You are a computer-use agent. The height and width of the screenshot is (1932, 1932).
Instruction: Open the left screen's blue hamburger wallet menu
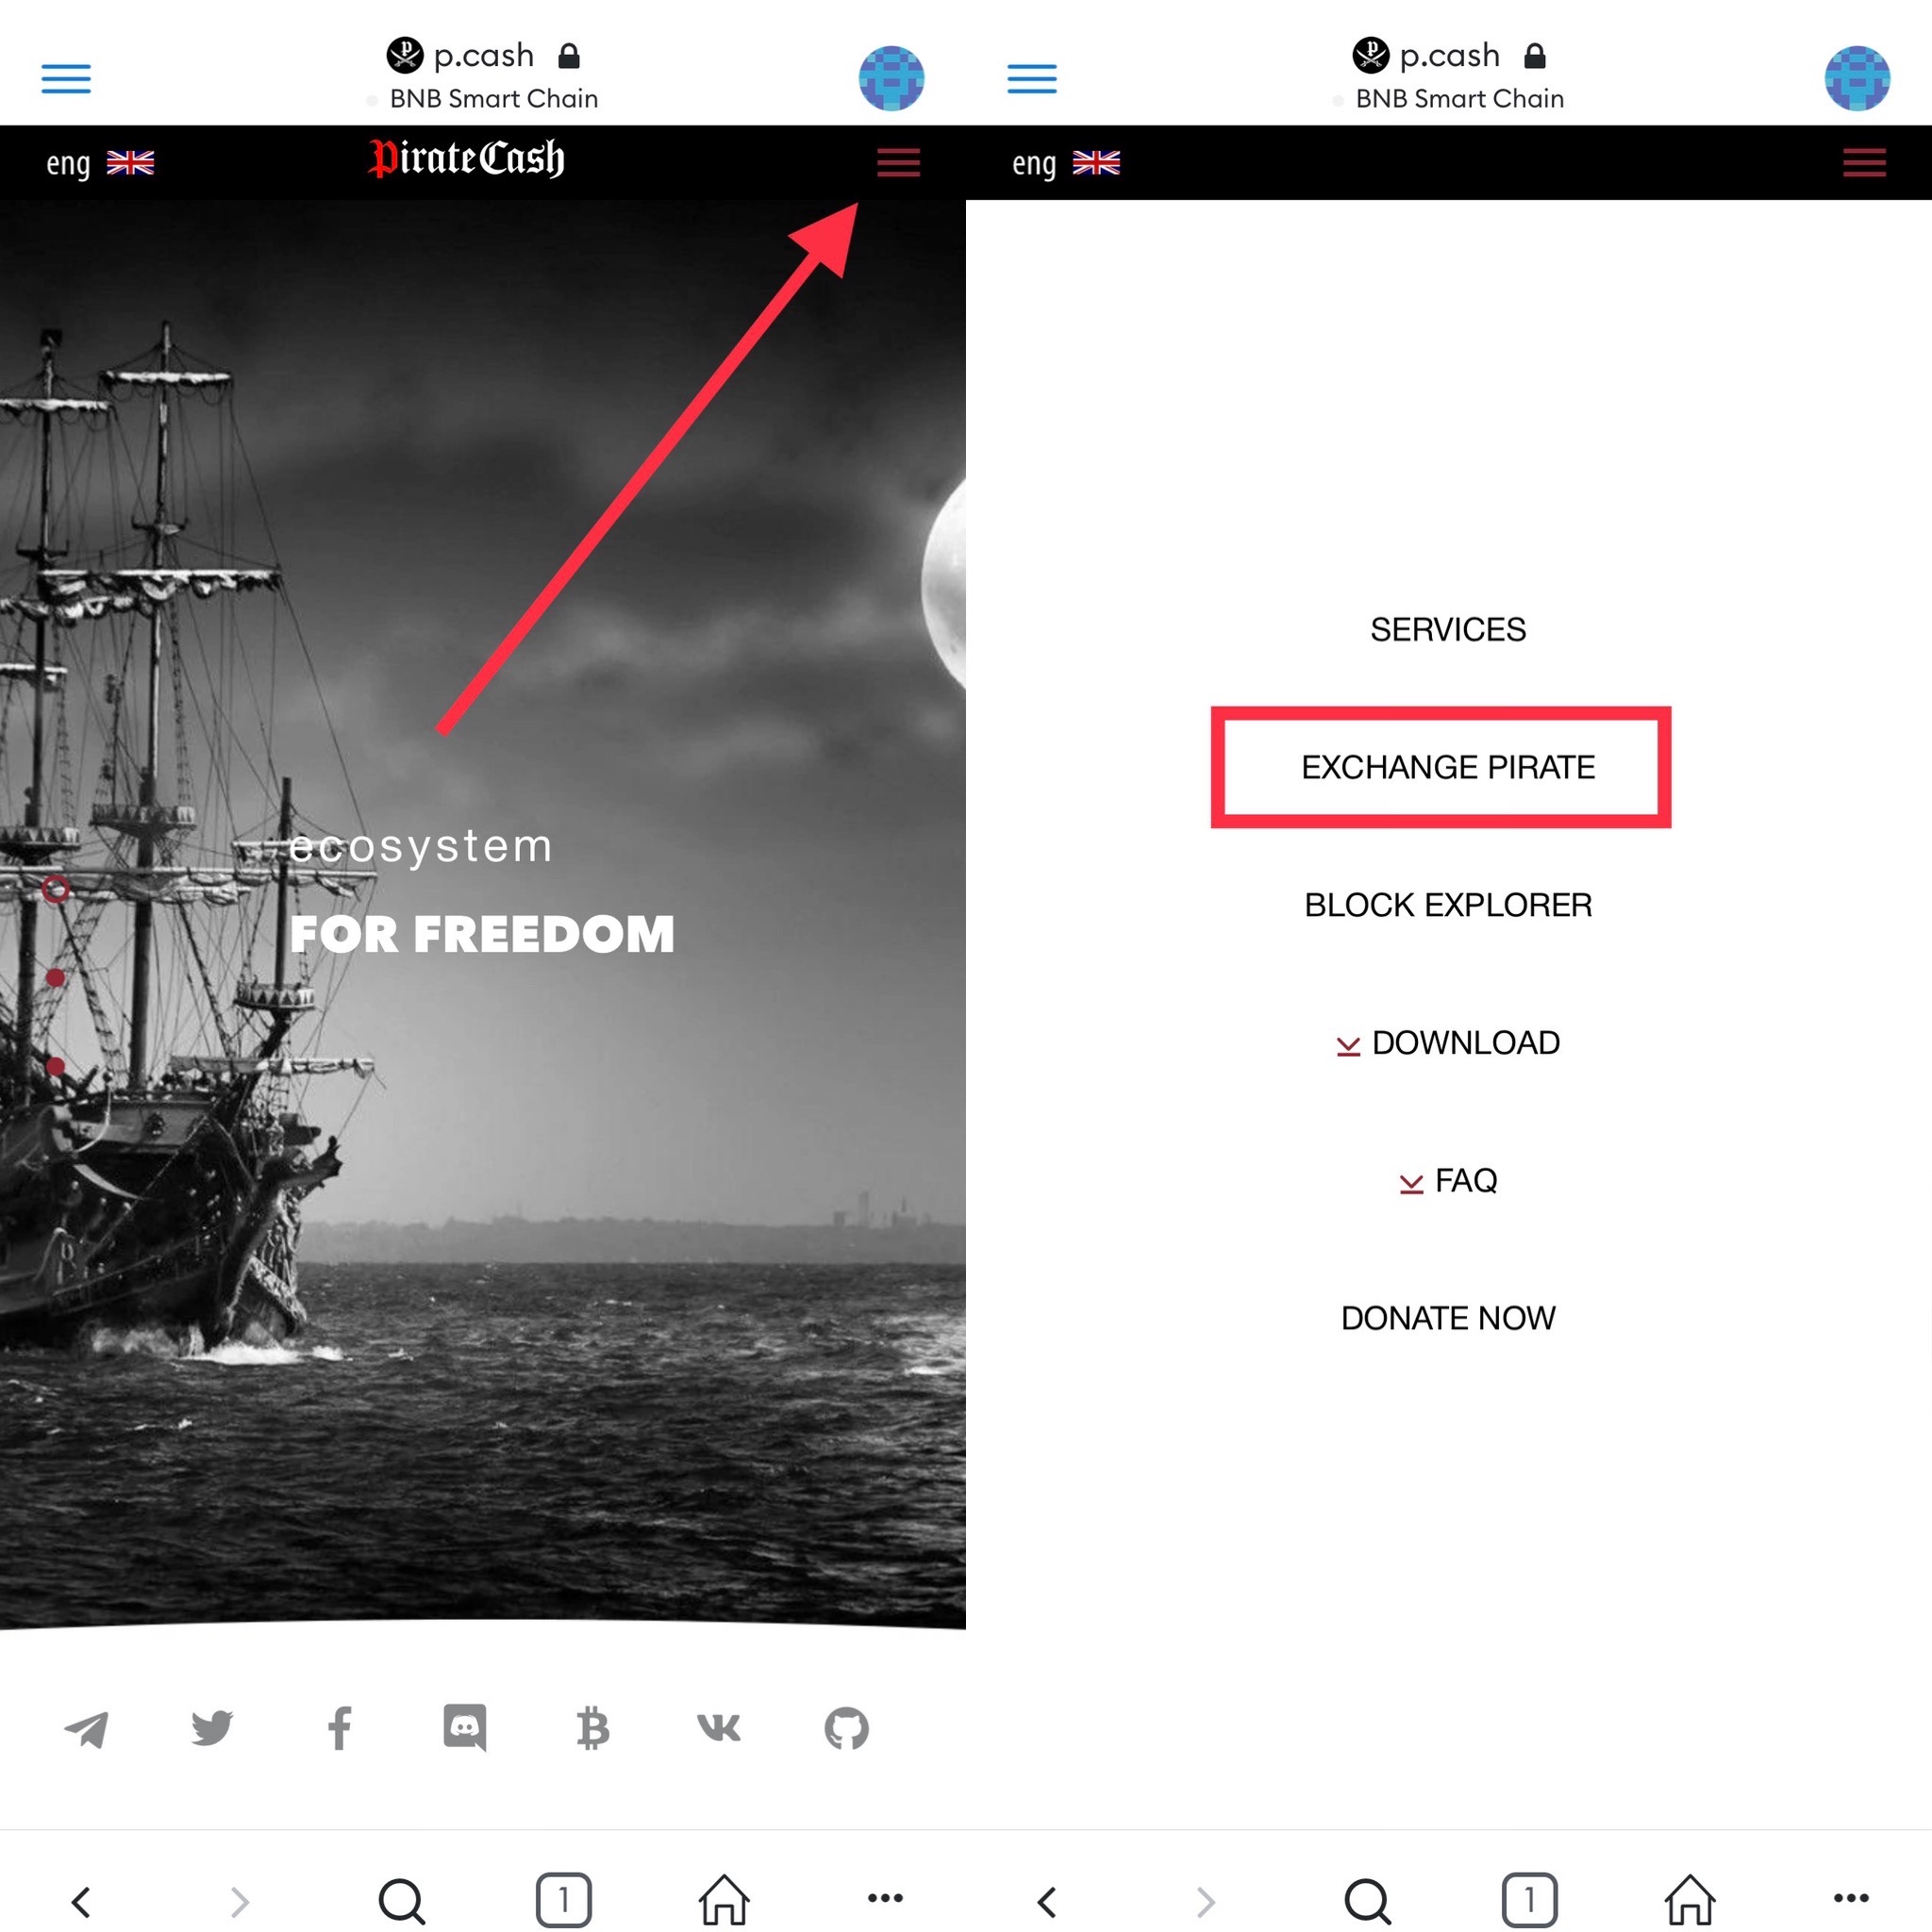tap(66, 78)
